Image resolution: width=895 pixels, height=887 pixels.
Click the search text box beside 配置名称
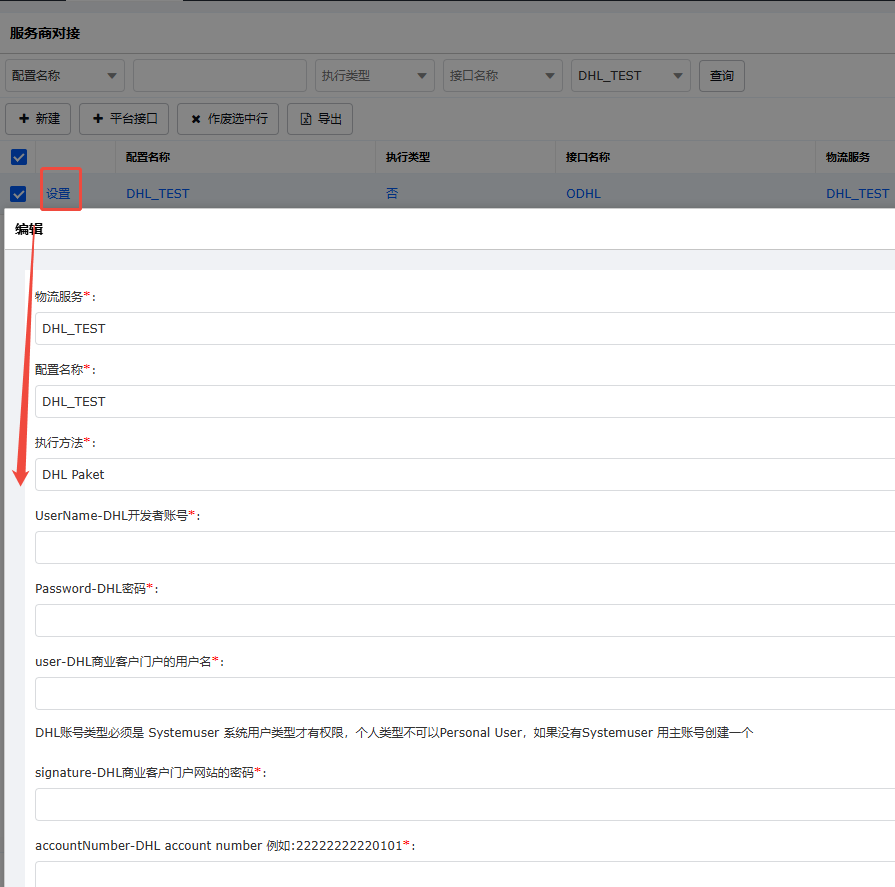(x=220, y=76)
